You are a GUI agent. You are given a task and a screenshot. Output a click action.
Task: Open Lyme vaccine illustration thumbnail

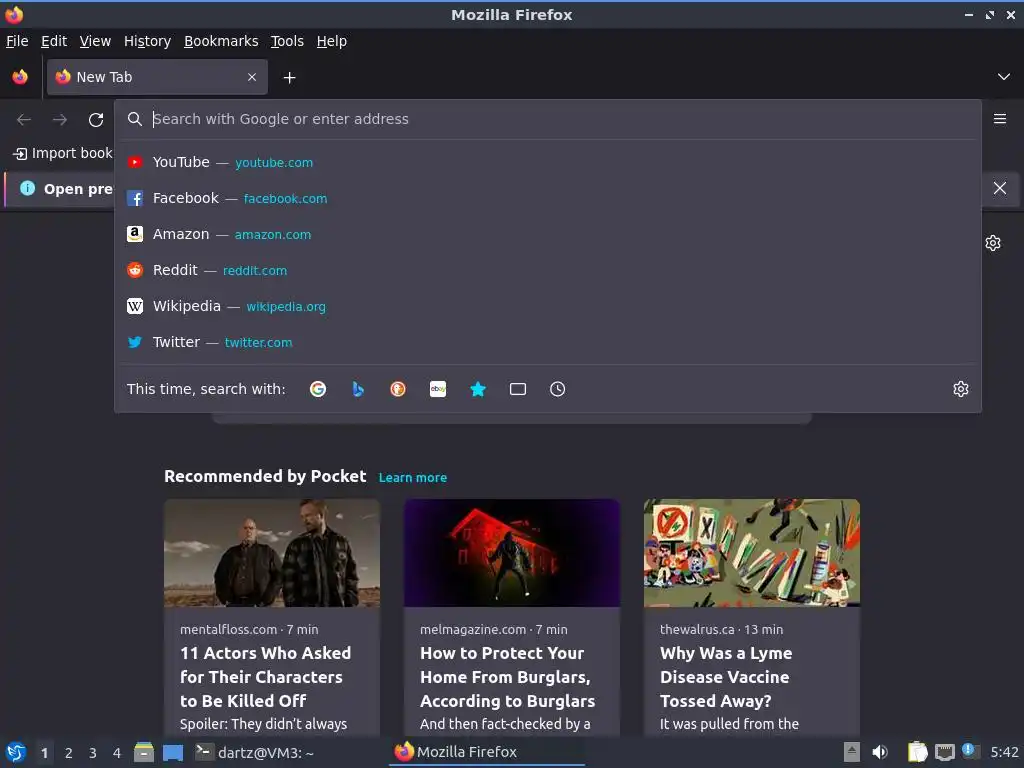pyautogui.click(x=752, y=553)
